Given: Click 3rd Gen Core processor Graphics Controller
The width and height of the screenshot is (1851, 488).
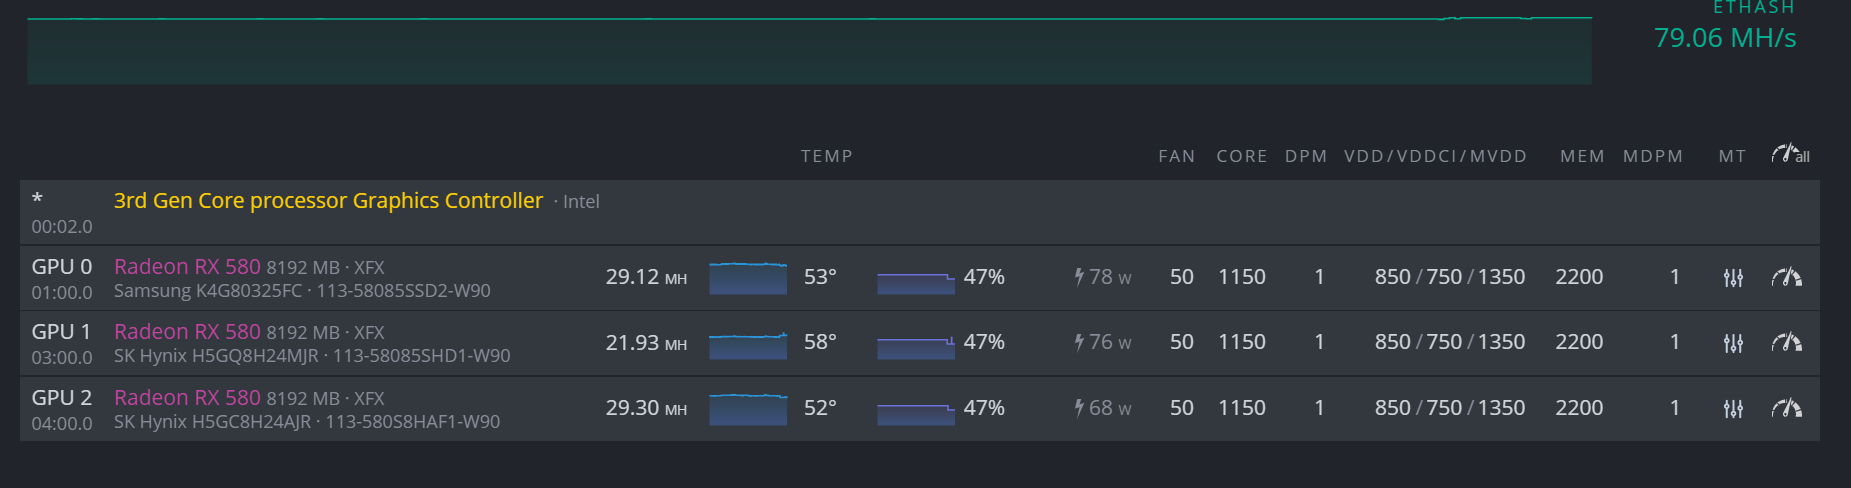Looking at the screenshot, I should (328, 200).
